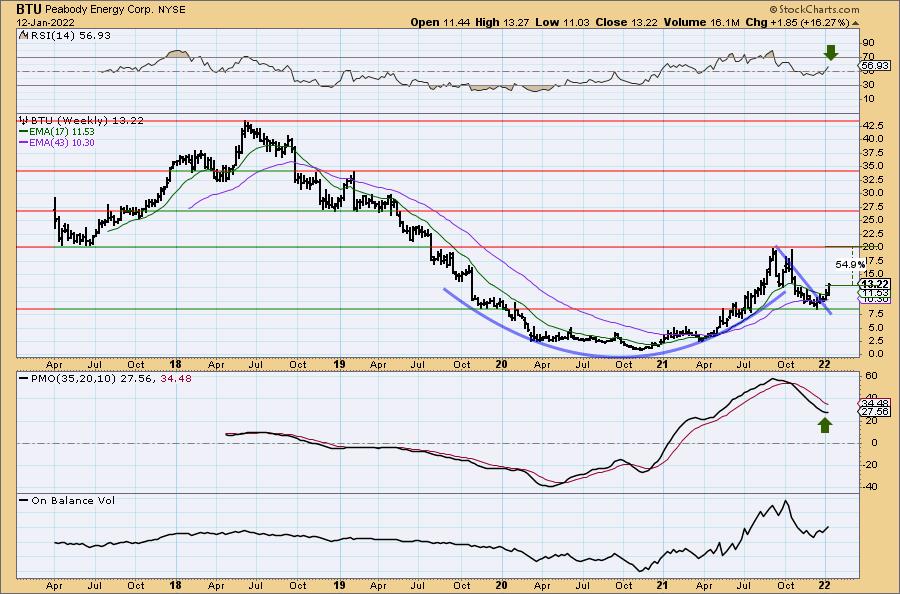The width and height of the screenshot is (900, 594).
Task: Click the 20 year label at the very bottom axis
Action: [x=501, y=585]
